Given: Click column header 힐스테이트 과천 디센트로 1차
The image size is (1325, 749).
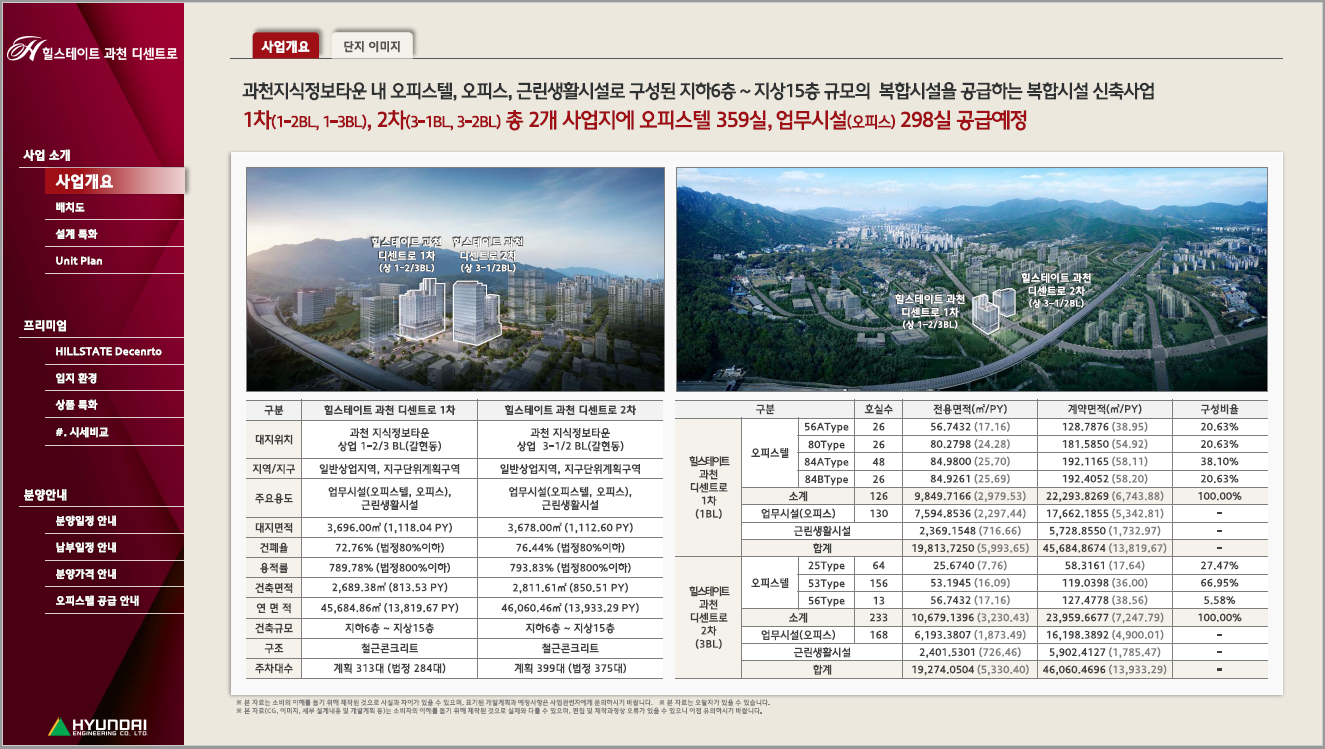Looking at the screenshot, I should [390, 410].
